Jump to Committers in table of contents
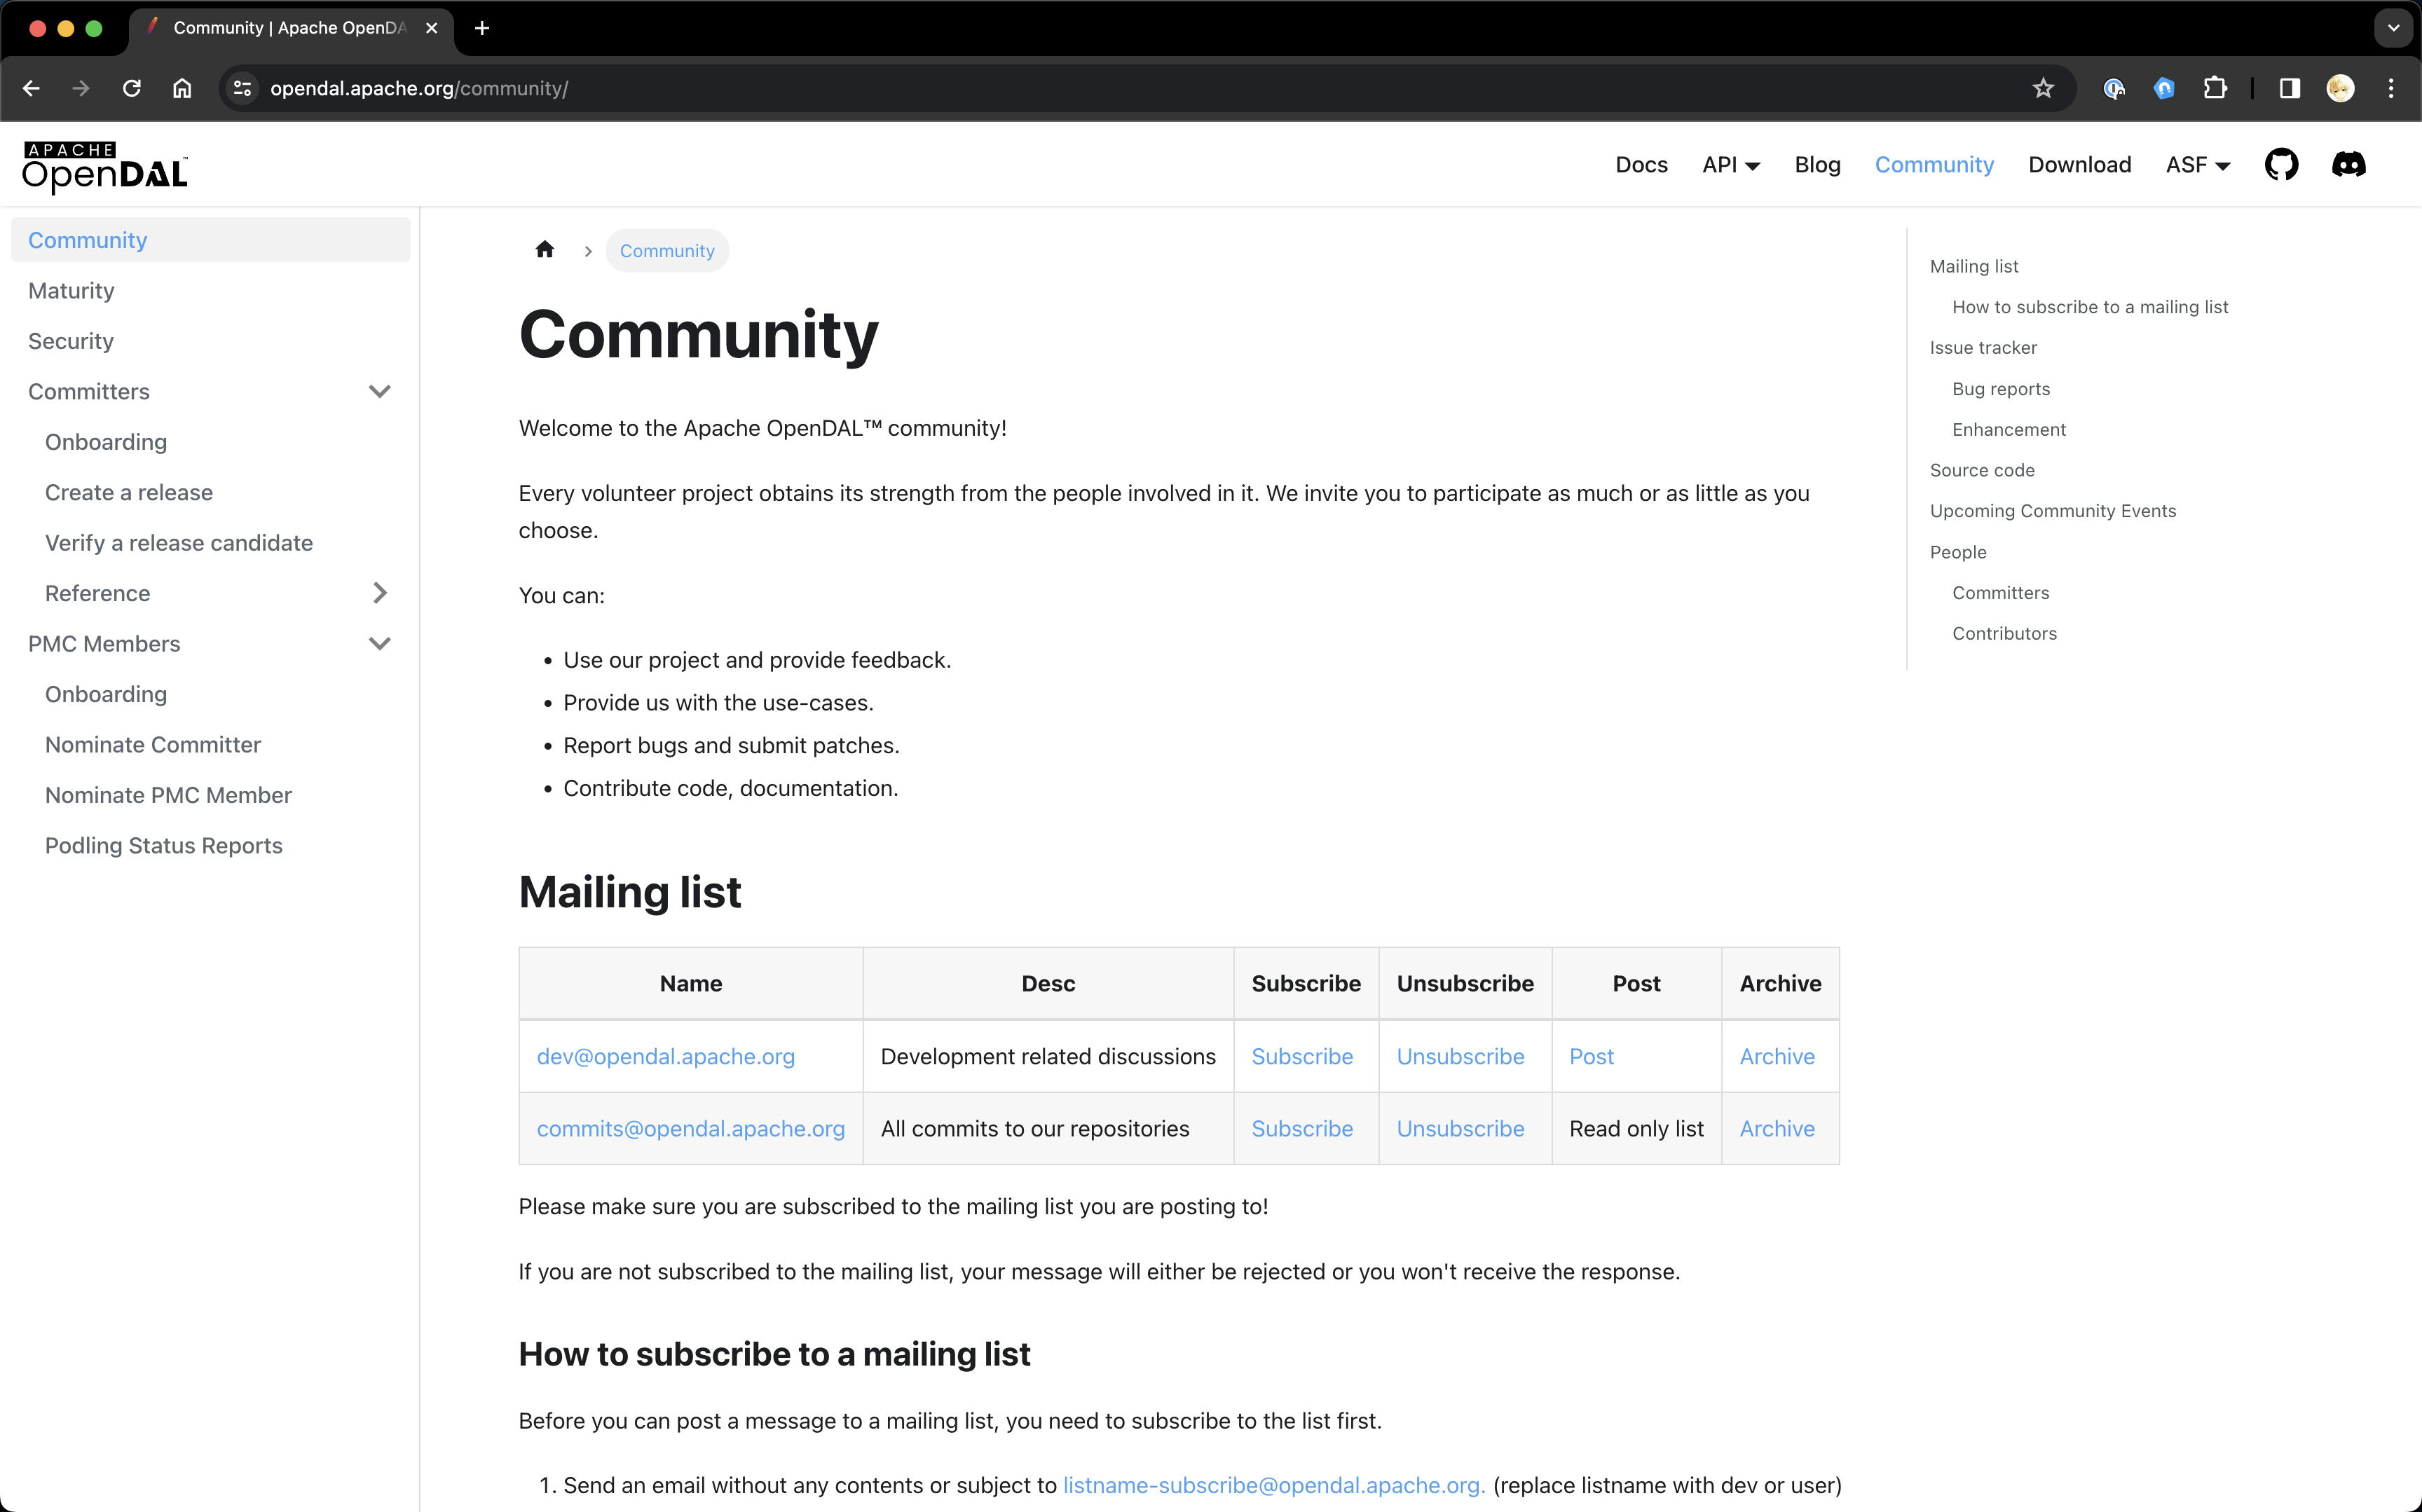The height and width of the screenshot is (1512, 2422). pyautogui.click(x=2000, y=593)
